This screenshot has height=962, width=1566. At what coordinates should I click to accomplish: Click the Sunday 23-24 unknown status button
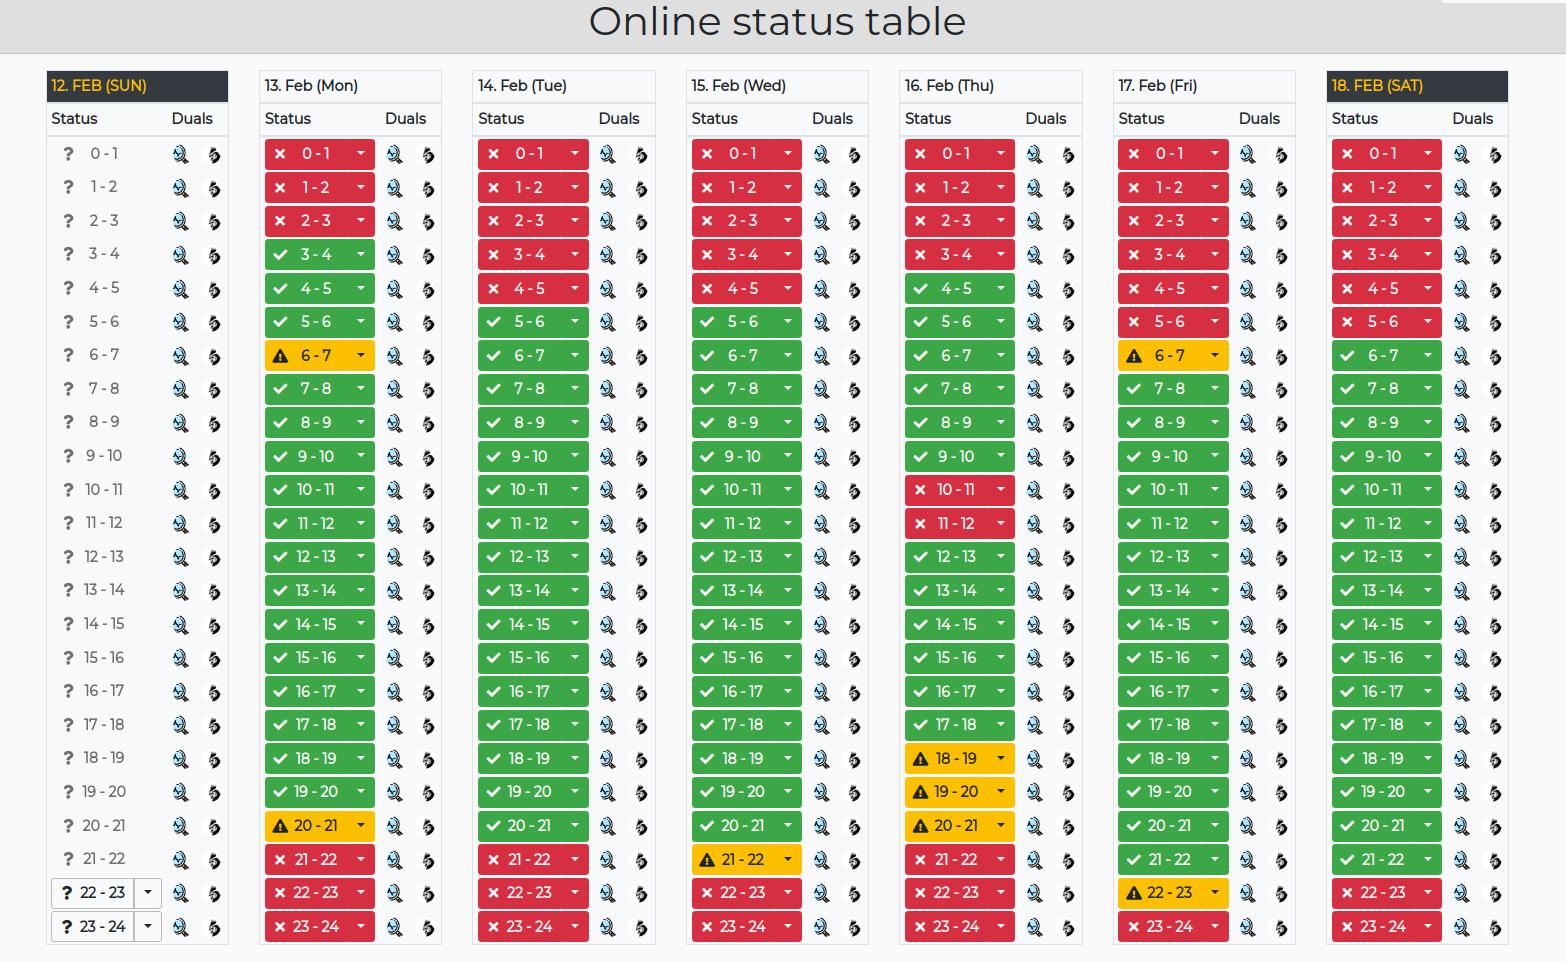[93, 927]
